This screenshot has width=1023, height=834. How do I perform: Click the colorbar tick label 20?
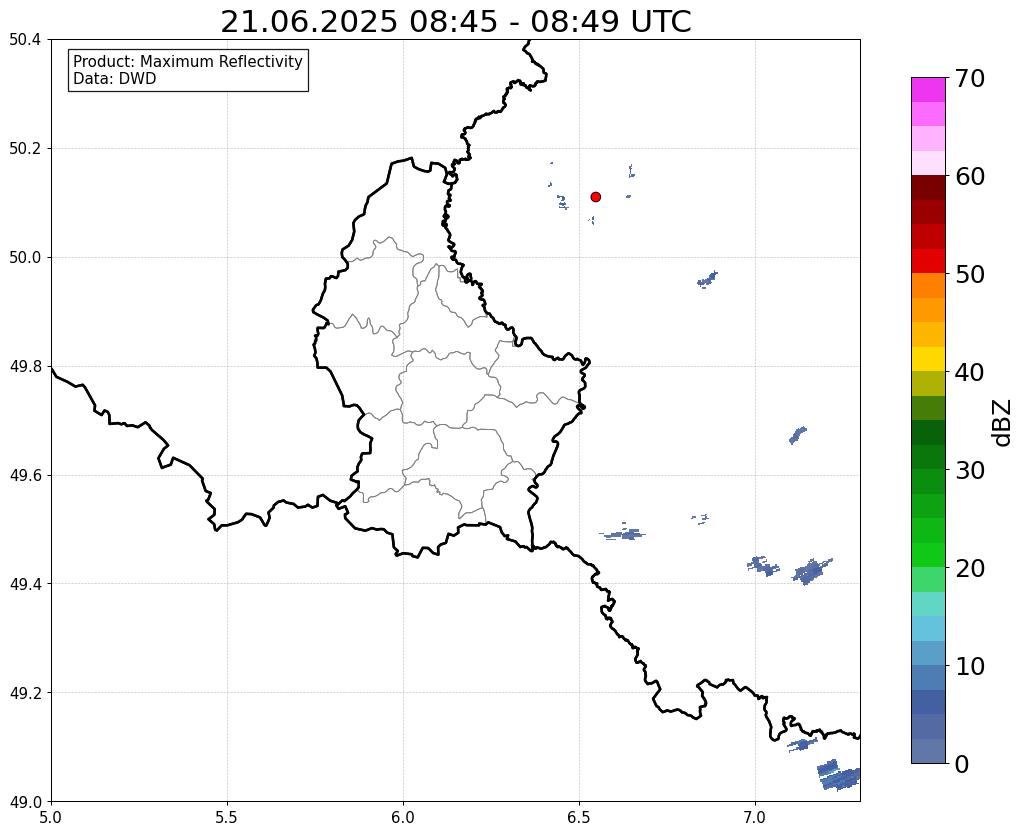[x=970, y=568]
